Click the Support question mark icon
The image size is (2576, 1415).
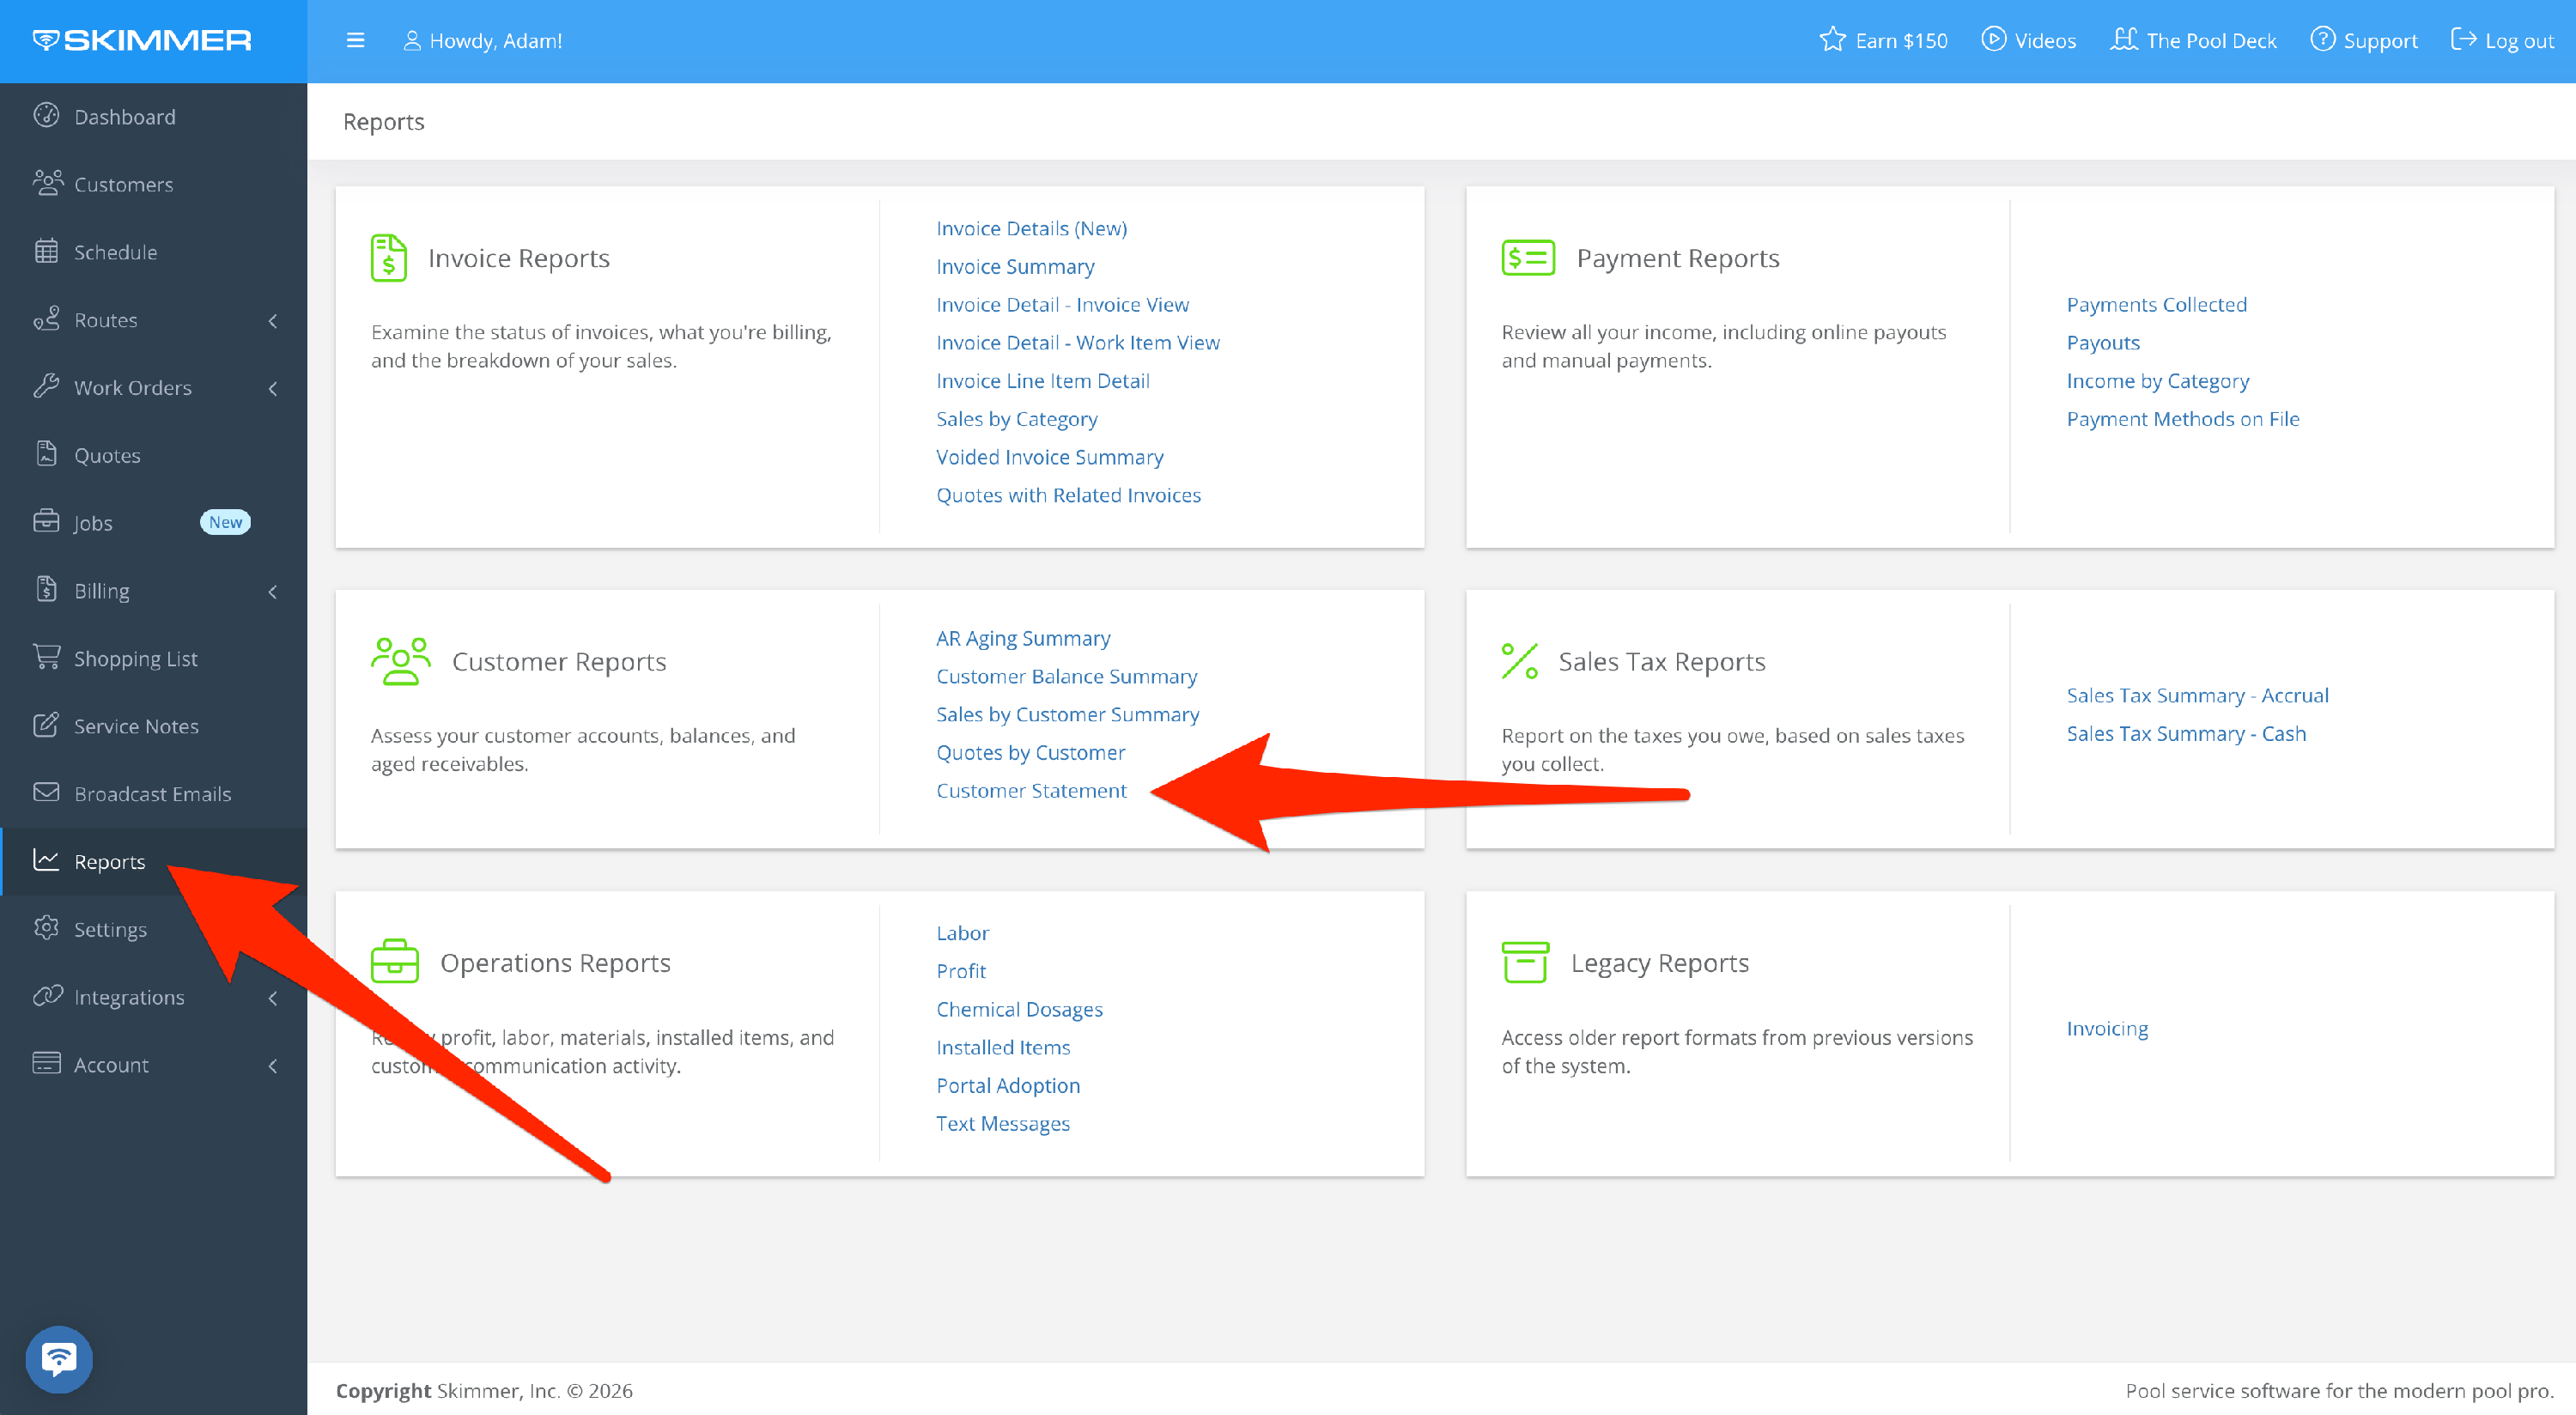(x=2323, y=40)
